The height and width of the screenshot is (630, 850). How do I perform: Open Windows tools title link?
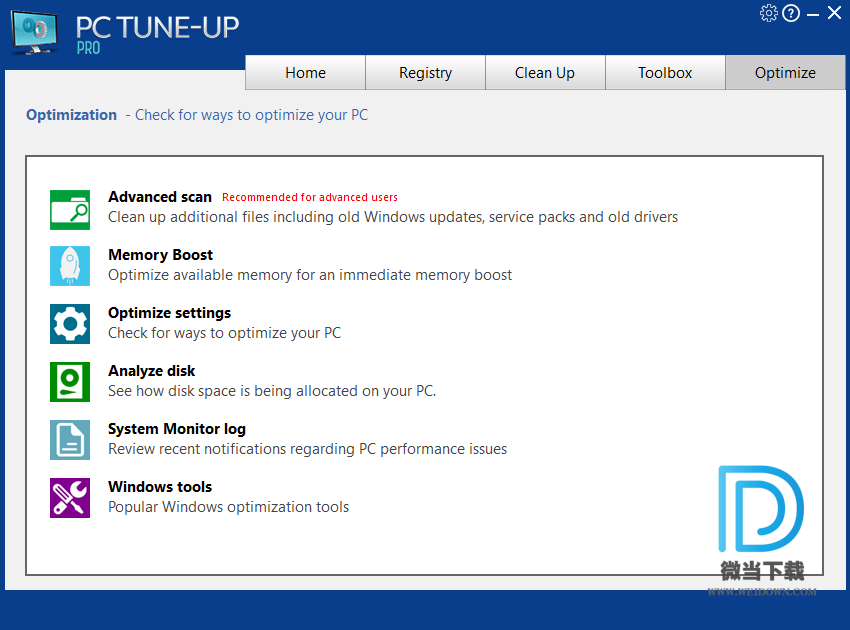pos(160,487)
